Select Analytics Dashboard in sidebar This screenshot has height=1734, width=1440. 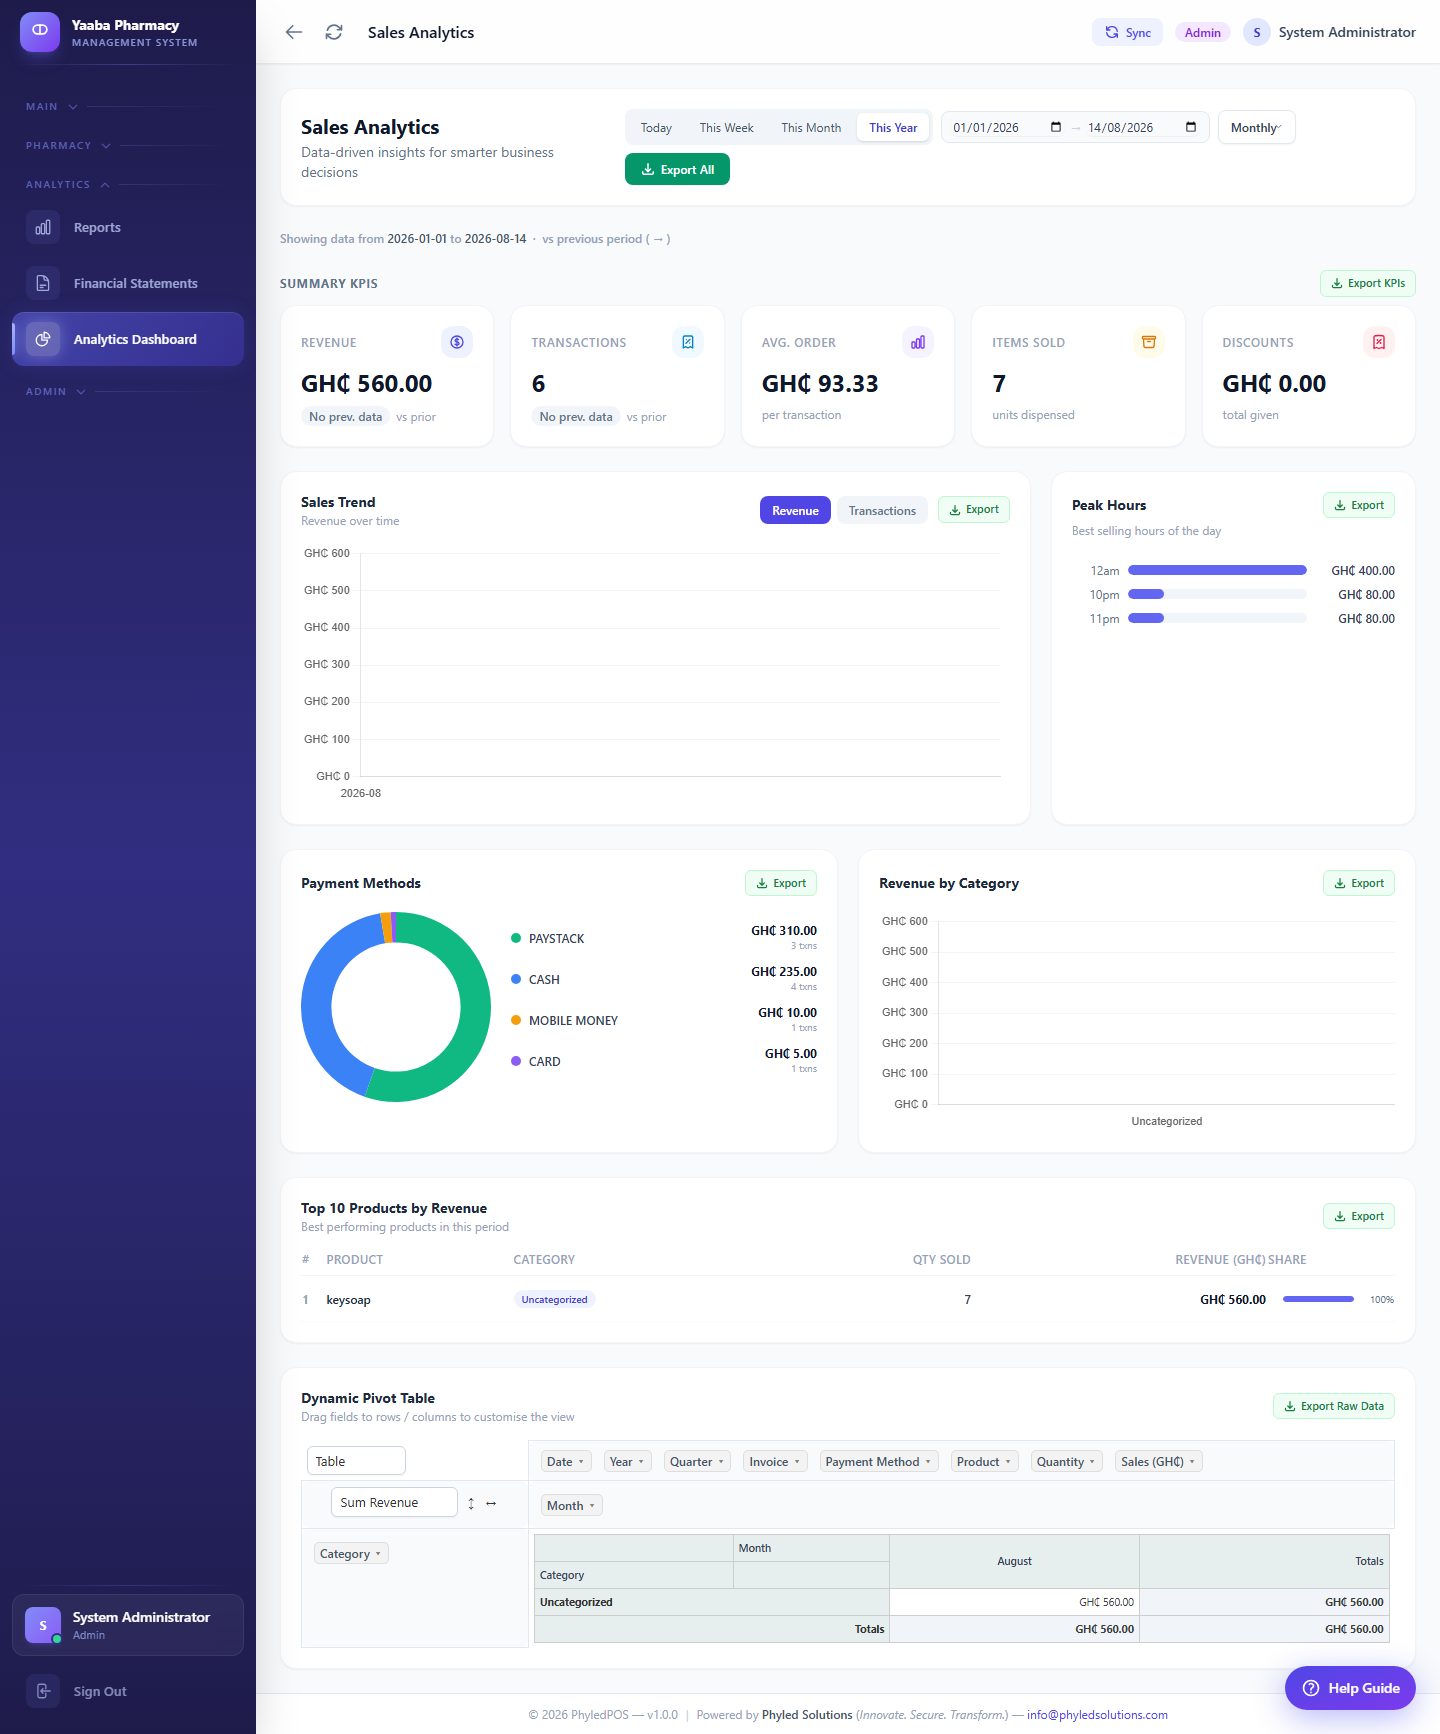point(128,339)
